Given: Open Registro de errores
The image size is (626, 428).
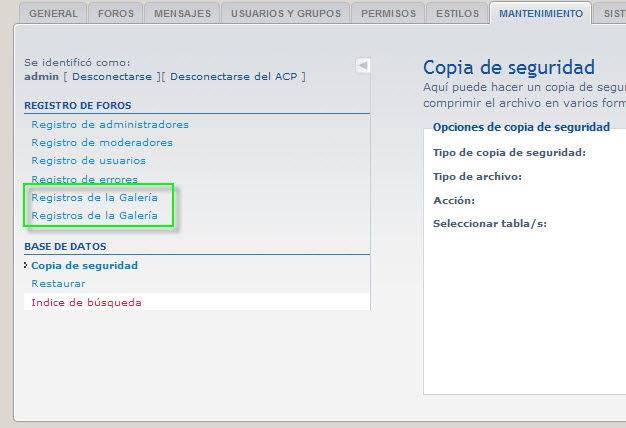Looking at the screenshot, I should (84, 179).
